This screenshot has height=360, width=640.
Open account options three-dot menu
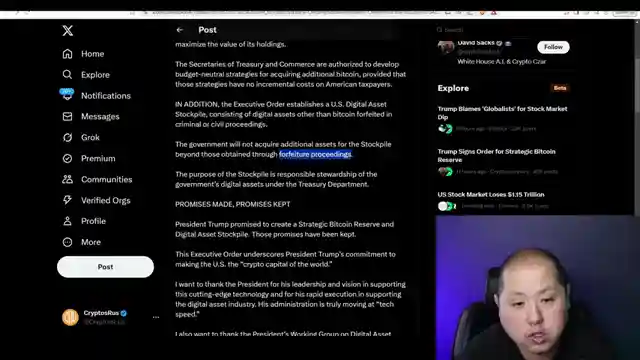[x=156, y=317]
